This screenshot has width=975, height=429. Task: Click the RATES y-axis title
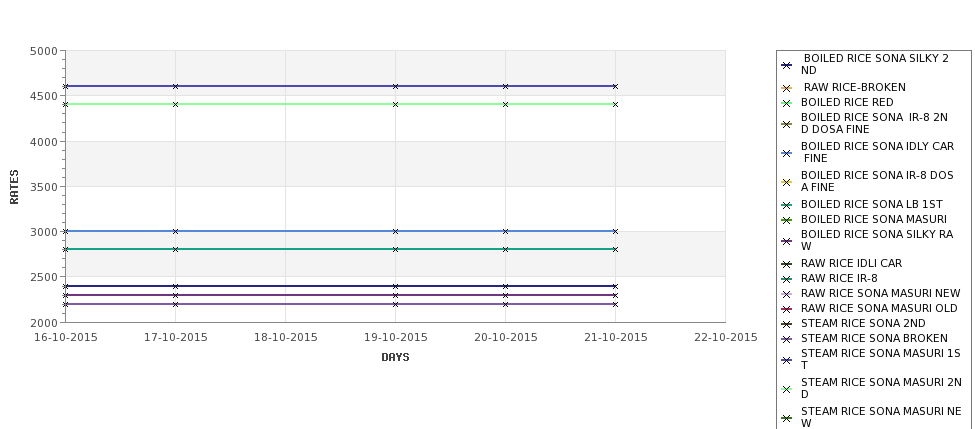tap(14, 186)
